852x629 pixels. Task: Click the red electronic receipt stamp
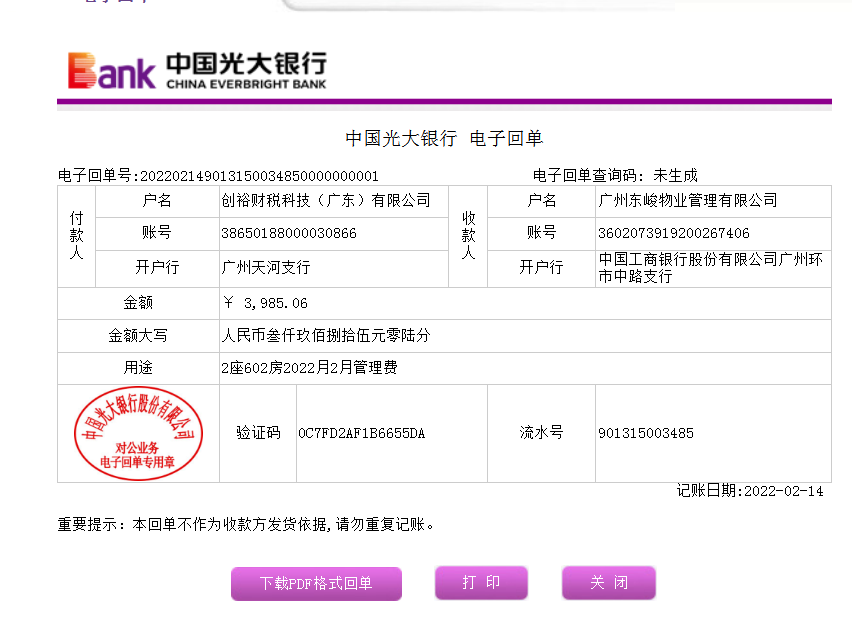coord(138,434)
